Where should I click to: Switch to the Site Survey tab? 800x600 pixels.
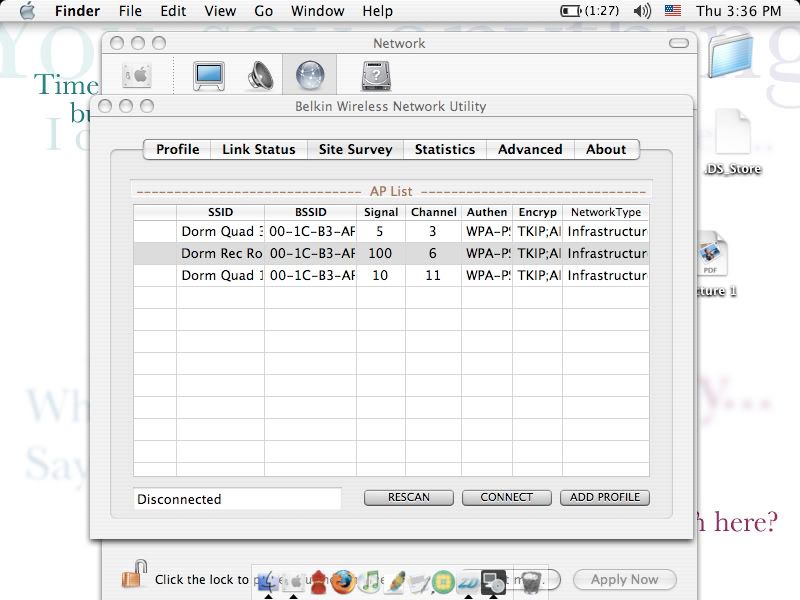click(x=355, y=149)
